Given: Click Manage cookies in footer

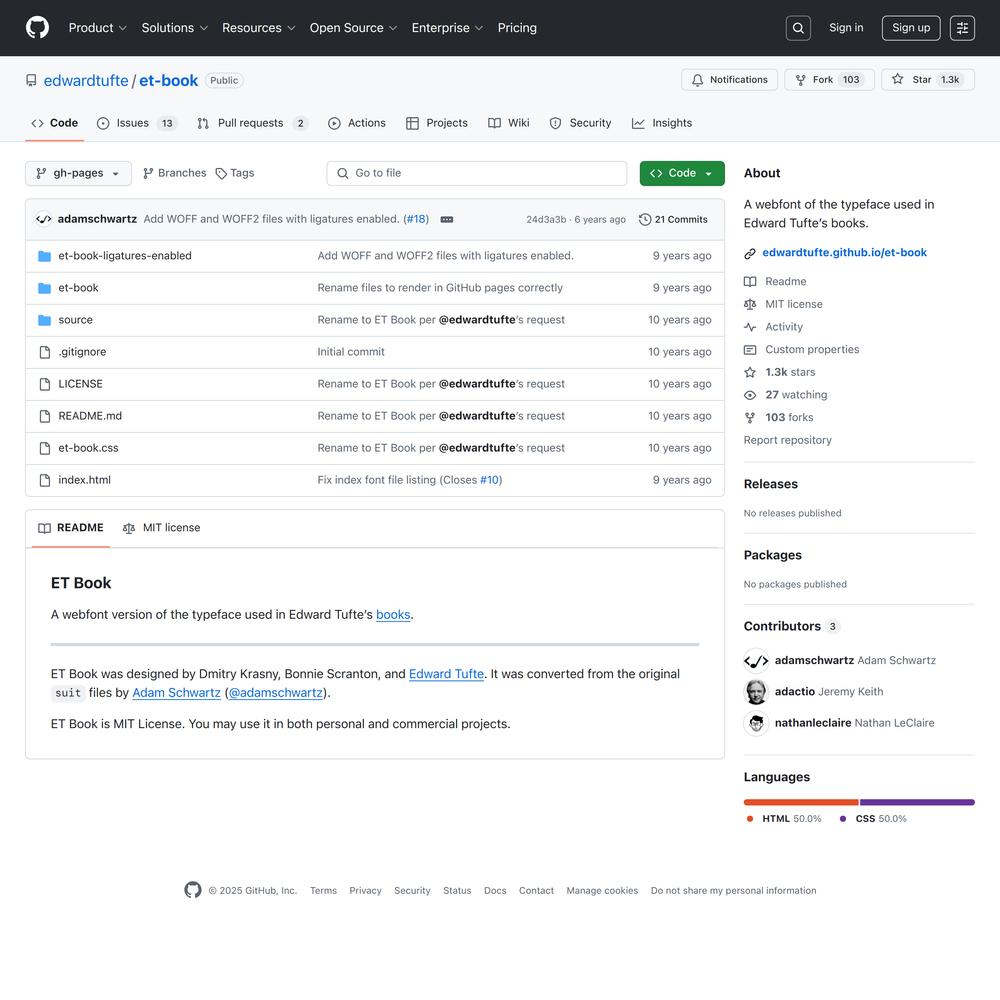Looking at the screenshot, I should pyautogui.click(x=602, y=891).
